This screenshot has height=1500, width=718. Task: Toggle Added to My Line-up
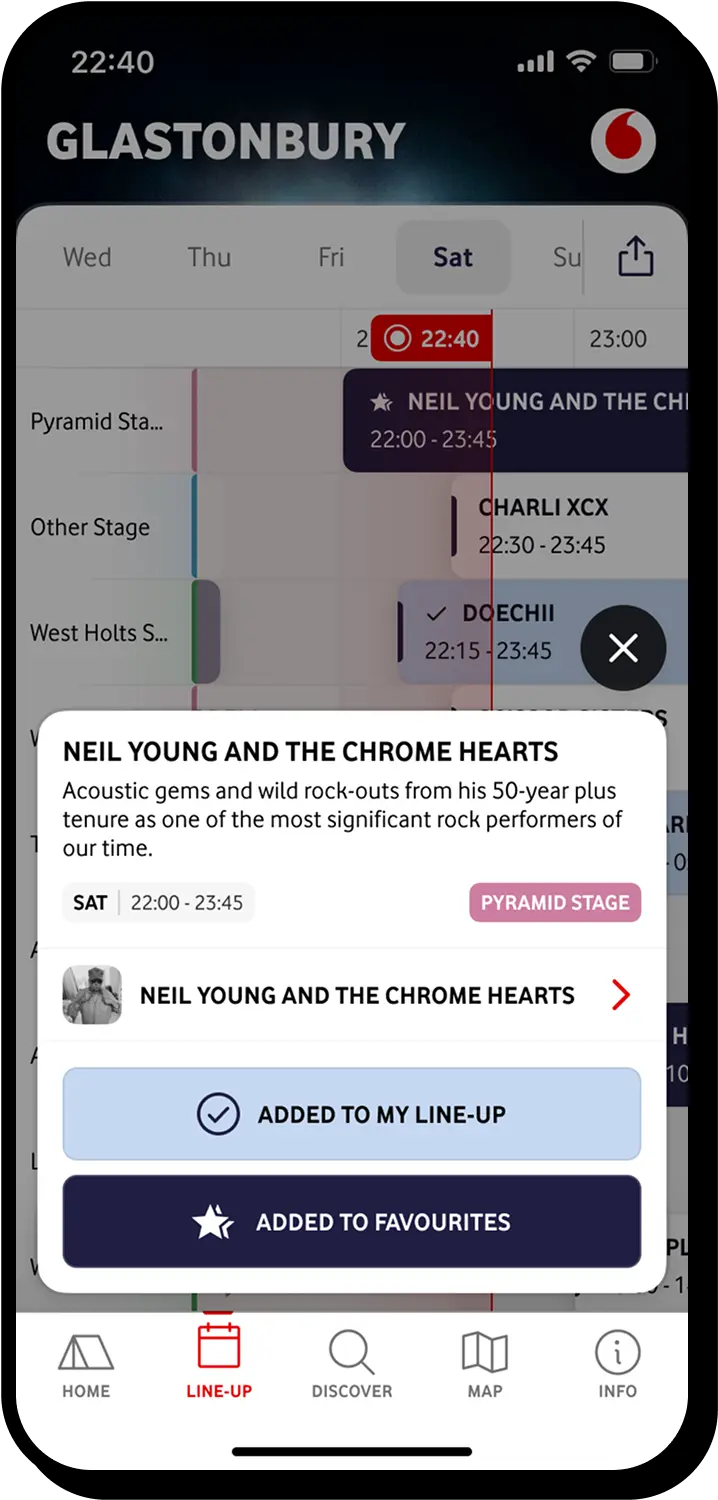(x=352, y=1114)
